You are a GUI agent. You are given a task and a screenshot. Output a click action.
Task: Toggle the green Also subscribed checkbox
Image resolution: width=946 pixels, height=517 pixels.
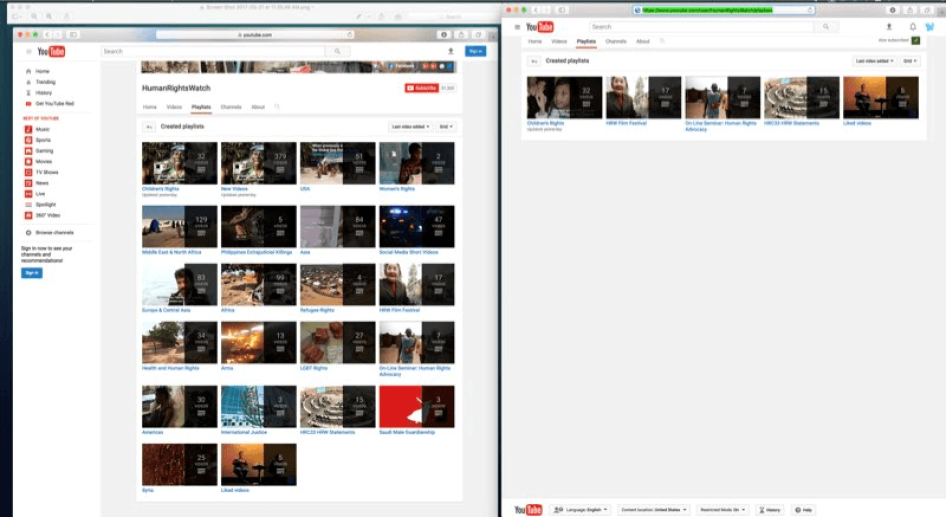(915, 41)
